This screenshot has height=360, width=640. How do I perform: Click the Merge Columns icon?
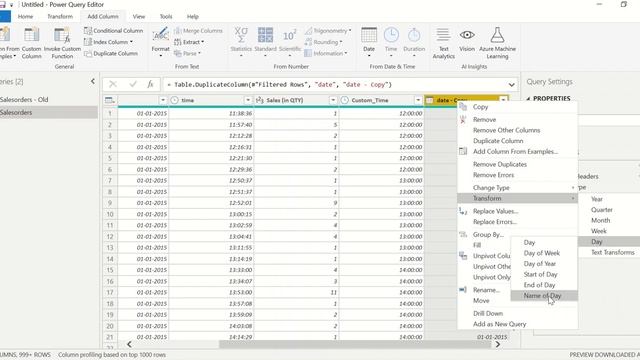[178, 31]
